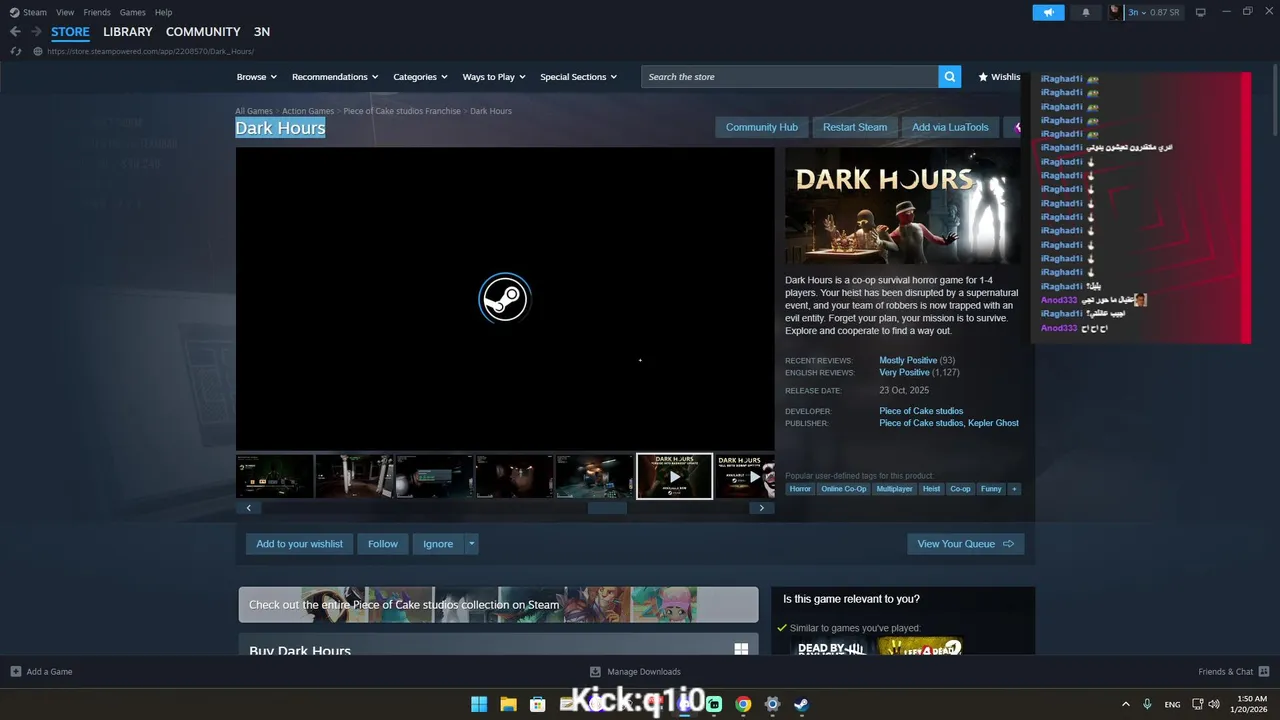Viewport: 1280px width, 720px height.
Task: Expand more tags with the plus button
Action: (x=1014, y=489)
